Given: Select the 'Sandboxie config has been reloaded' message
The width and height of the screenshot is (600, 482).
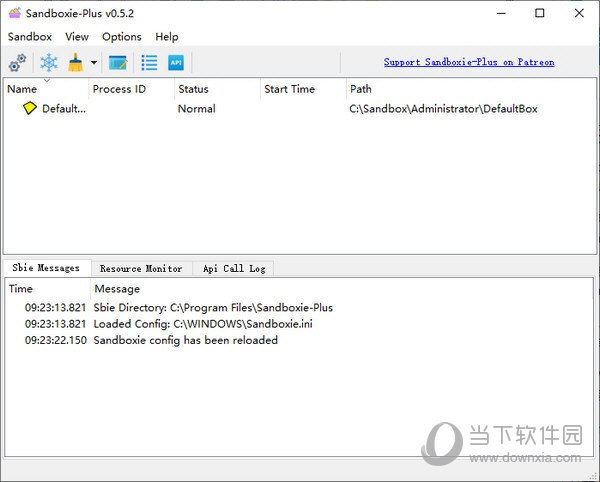Looking at the screenshot, I should point(185,340).
